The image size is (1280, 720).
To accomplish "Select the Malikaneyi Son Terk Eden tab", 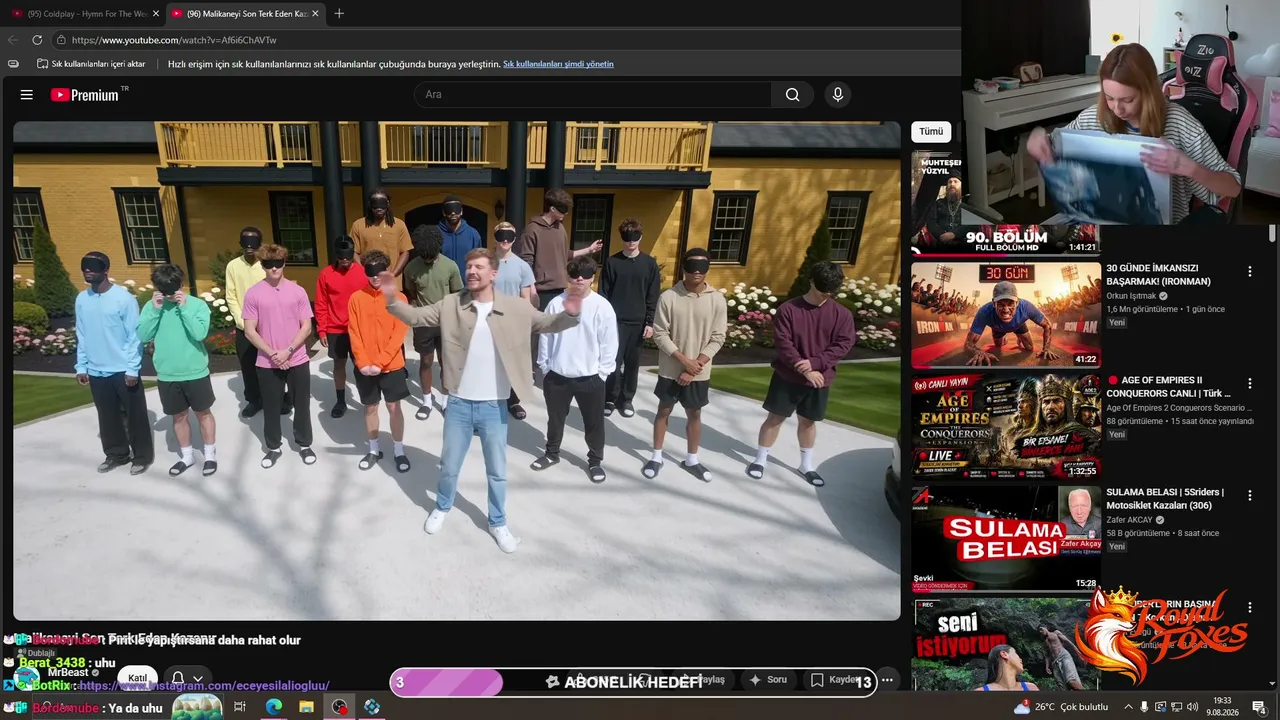I will coord(245,14).
